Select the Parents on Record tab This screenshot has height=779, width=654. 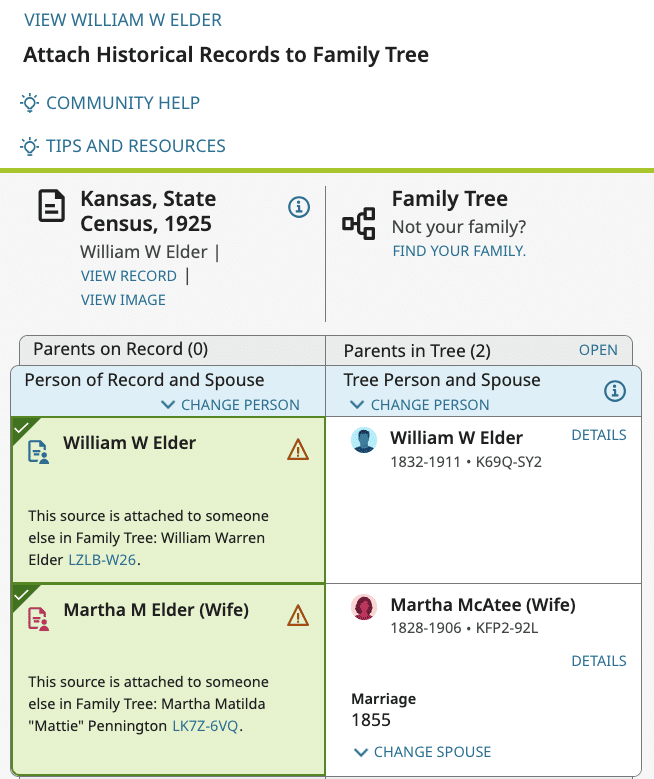pyautogui.click(x=120, y=349)
